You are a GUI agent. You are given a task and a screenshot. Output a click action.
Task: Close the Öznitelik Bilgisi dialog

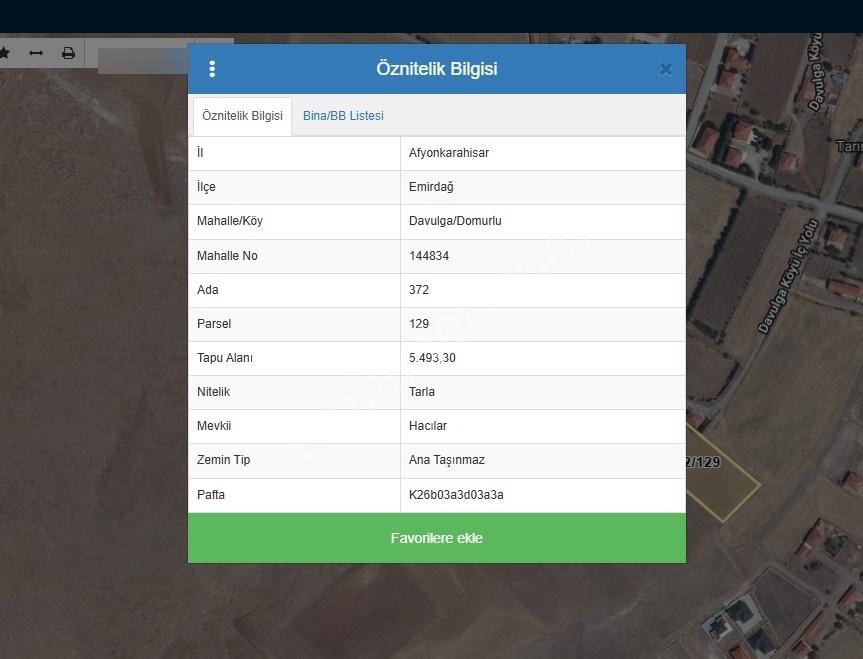pyautogui.click(x=665, y=69)
